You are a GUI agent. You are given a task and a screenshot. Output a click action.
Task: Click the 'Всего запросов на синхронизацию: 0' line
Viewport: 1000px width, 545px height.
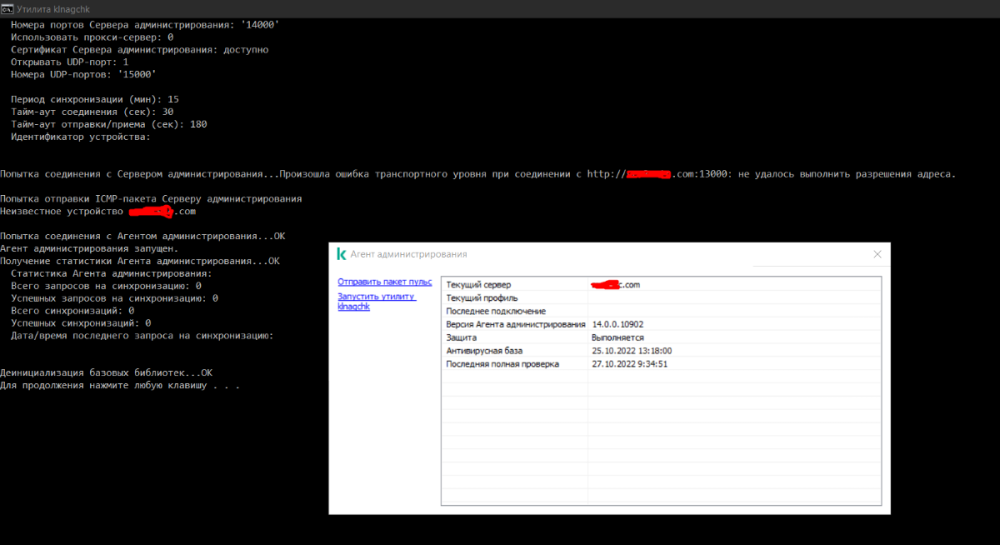pos(107,286)
